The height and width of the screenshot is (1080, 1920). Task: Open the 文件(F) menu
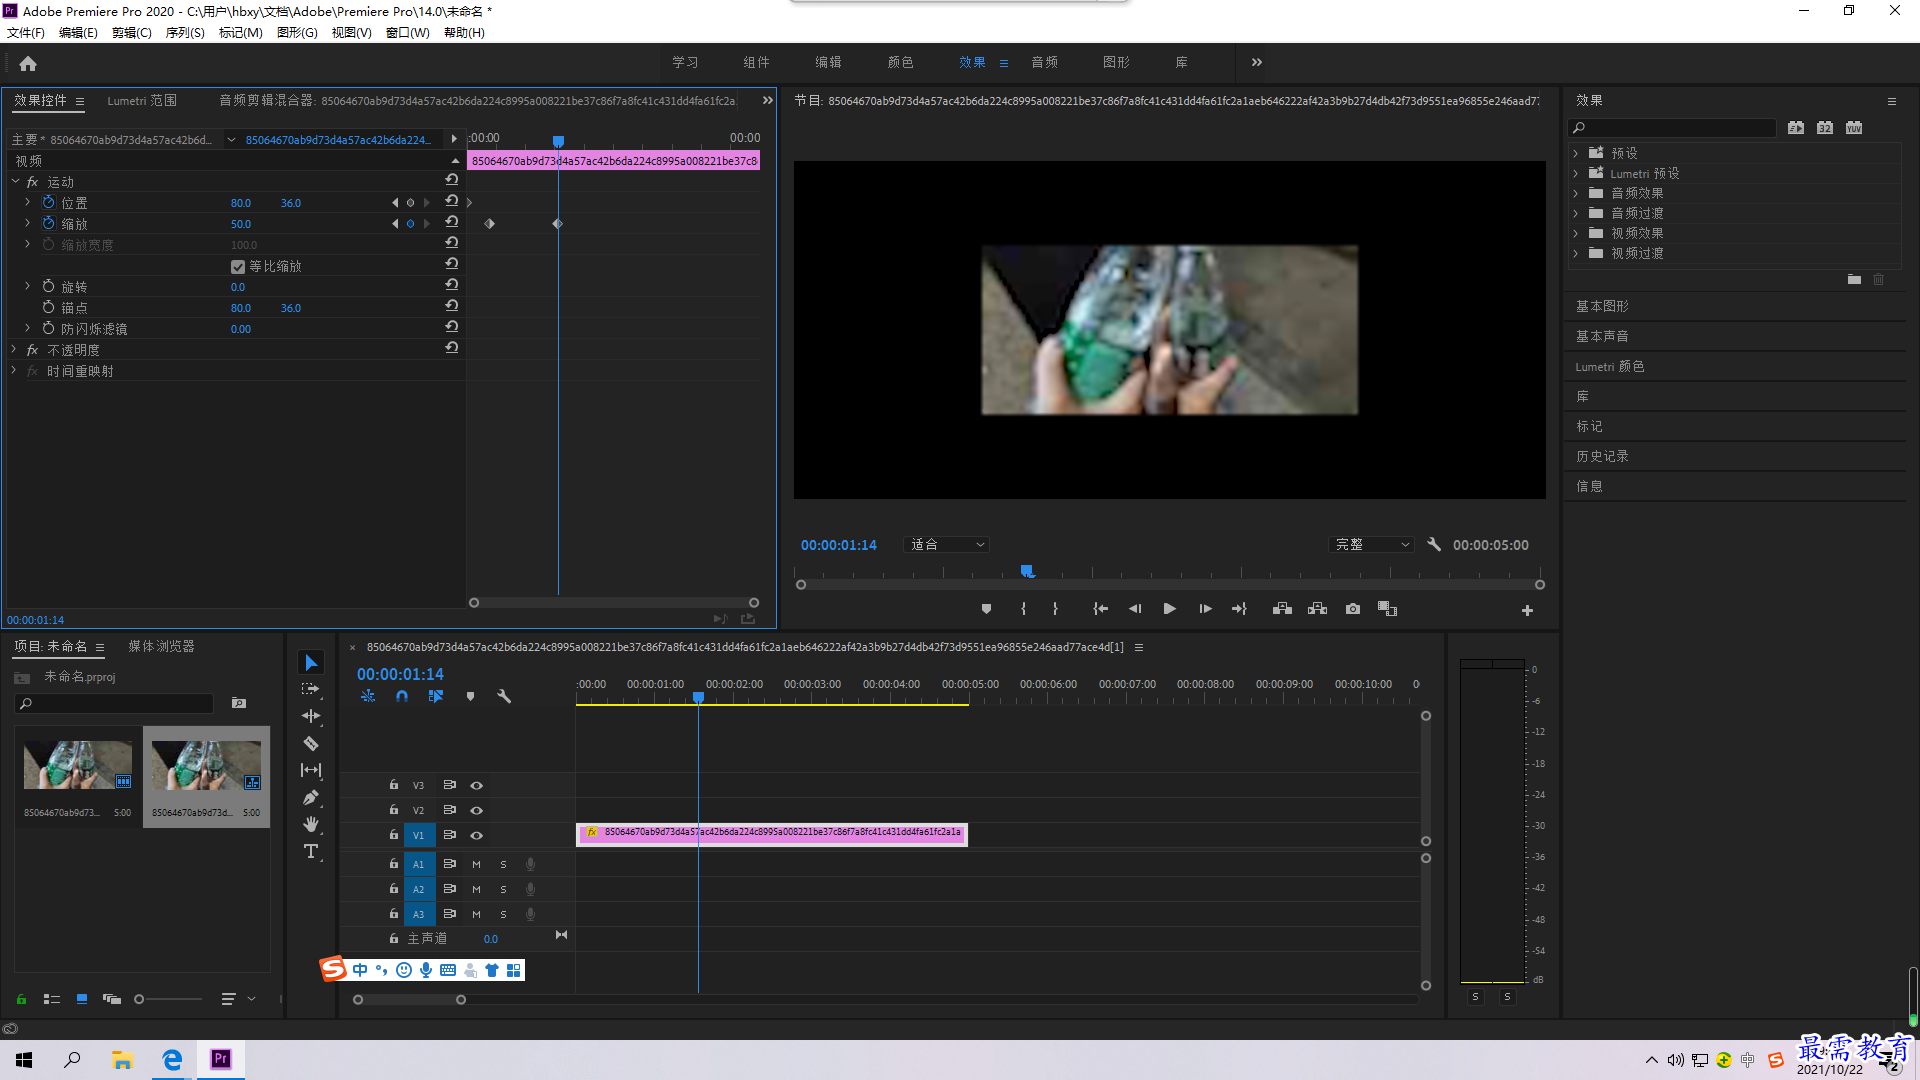click(26, 32)
